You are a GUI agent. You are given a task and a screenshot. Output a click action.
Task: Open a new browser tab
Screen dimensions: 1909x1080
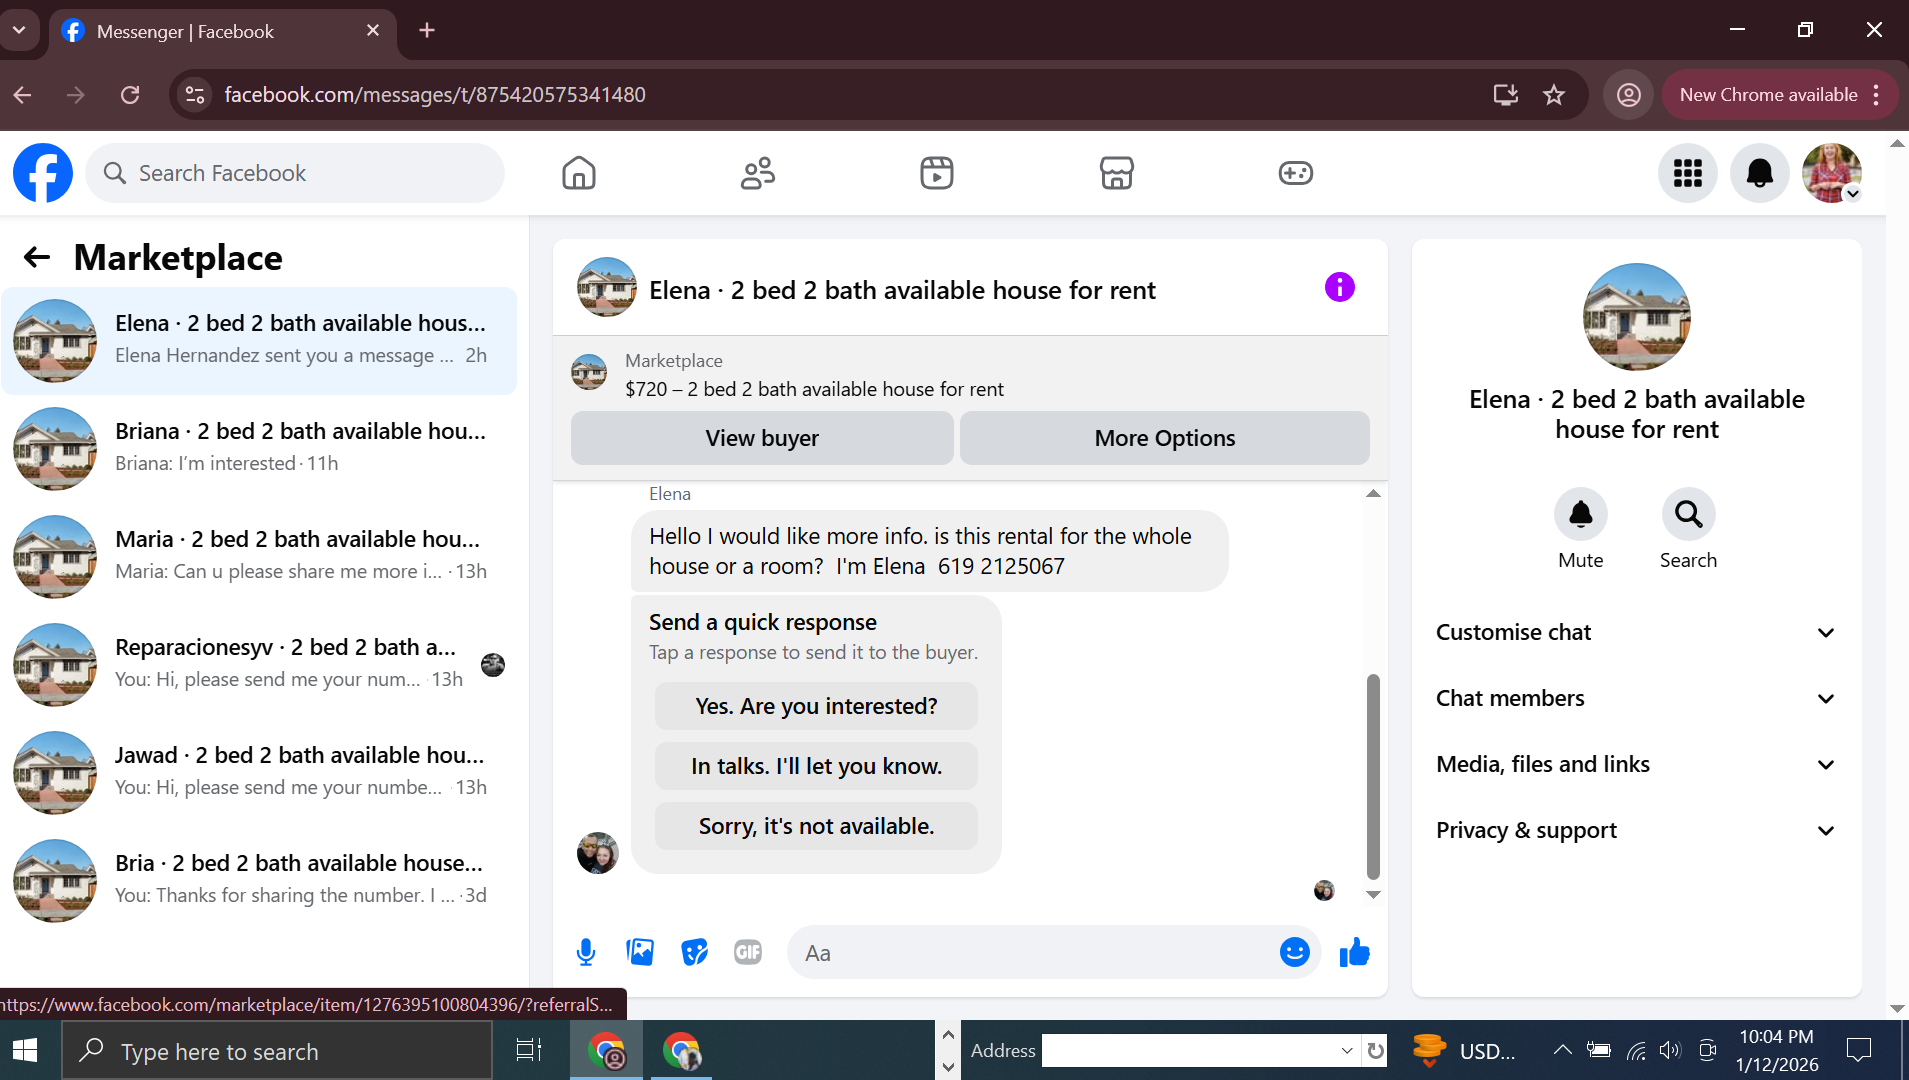point(427,30)
